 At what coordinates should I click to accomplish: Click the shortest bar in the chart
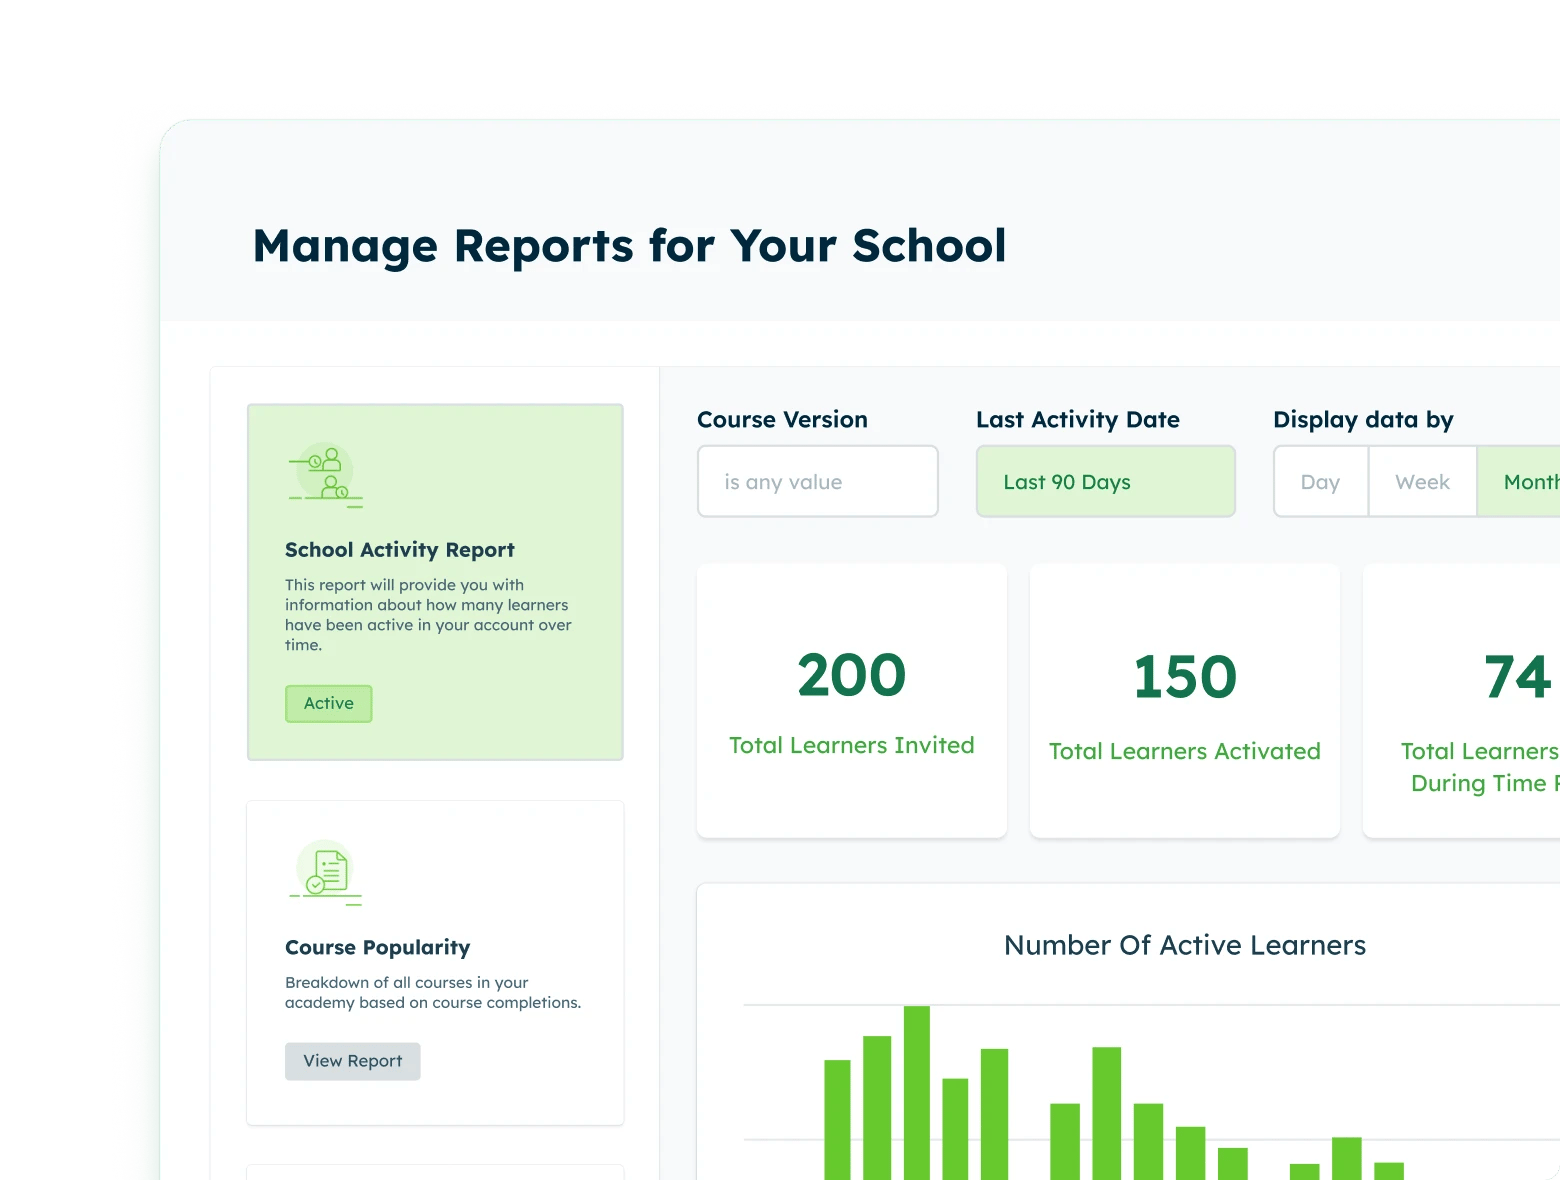(1307, 1172)
